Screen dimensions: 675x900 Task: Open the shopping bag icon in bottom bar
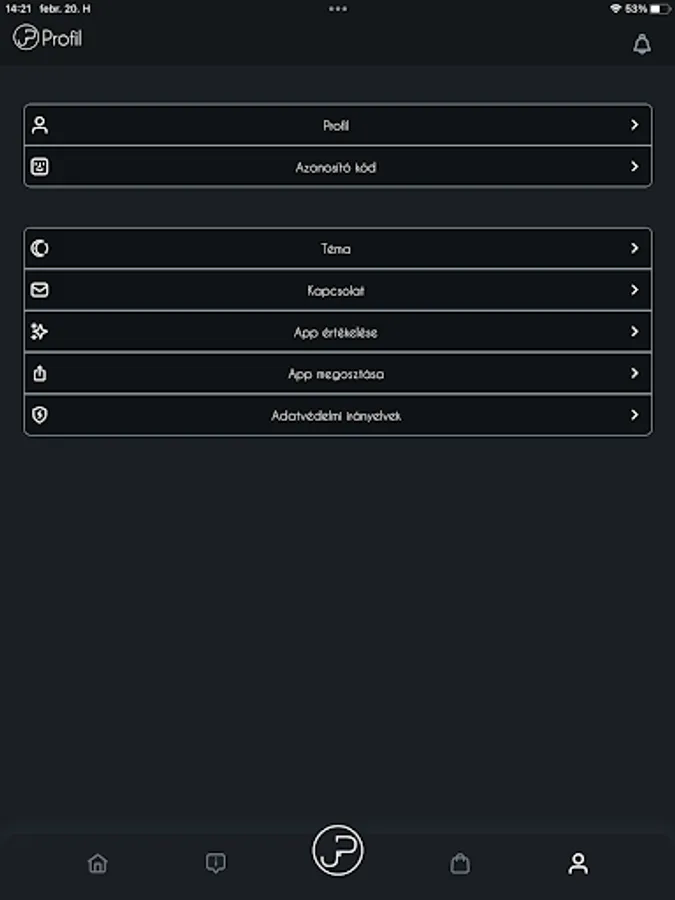[x=461, y=863]
